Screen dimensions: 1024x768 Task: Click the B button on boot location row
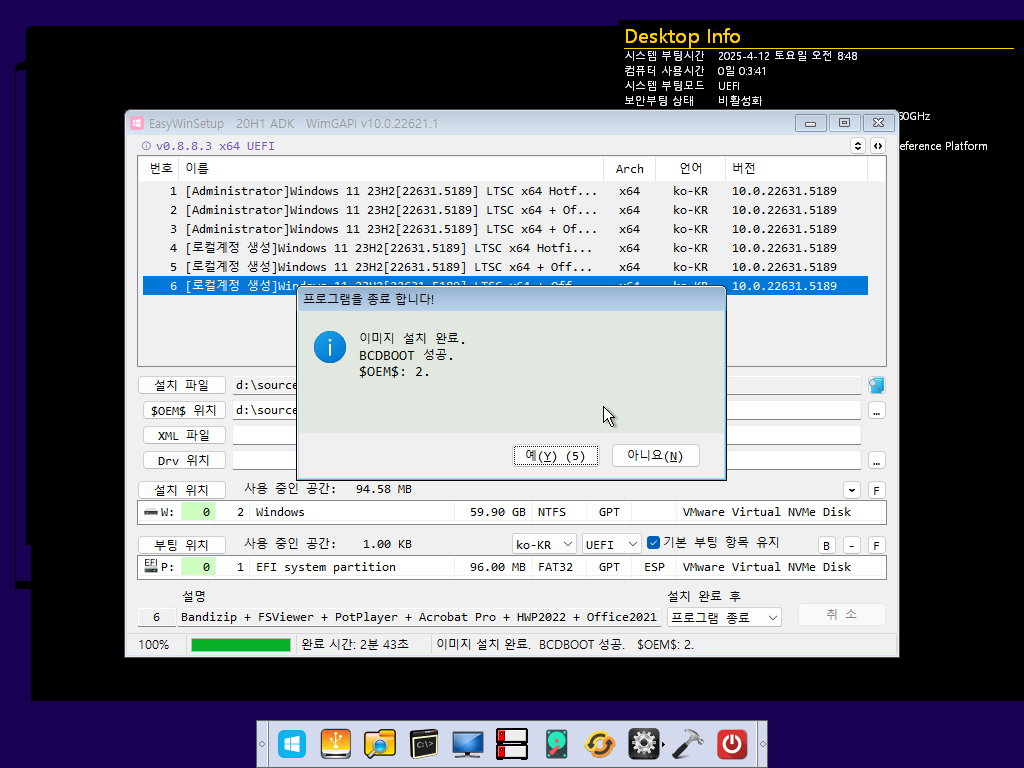coord(826,545)
